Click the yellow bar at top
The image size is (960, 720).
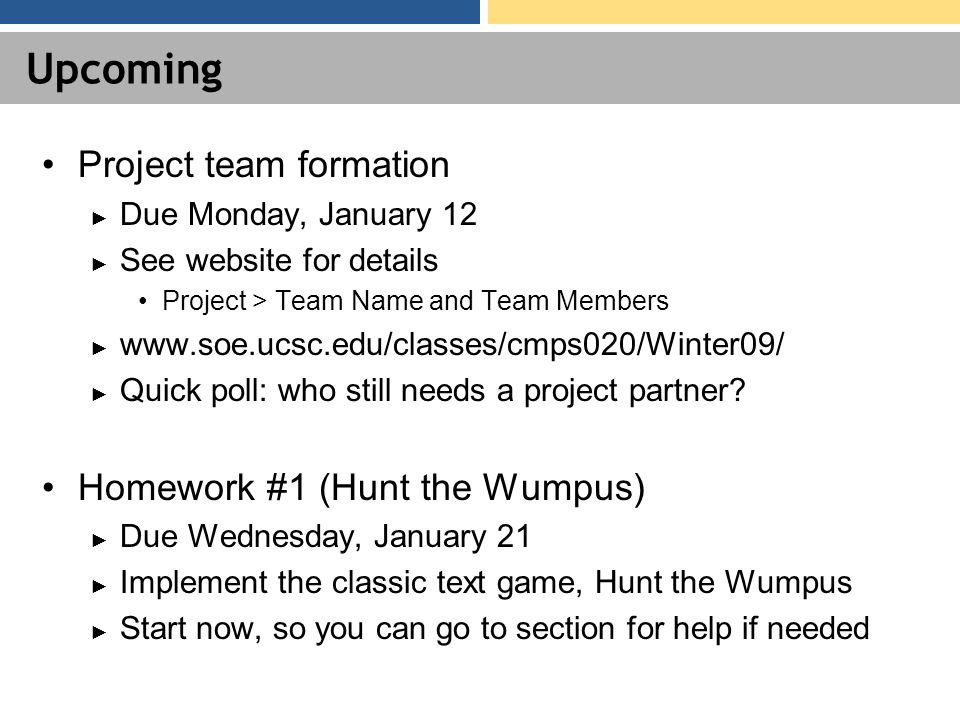724,12
